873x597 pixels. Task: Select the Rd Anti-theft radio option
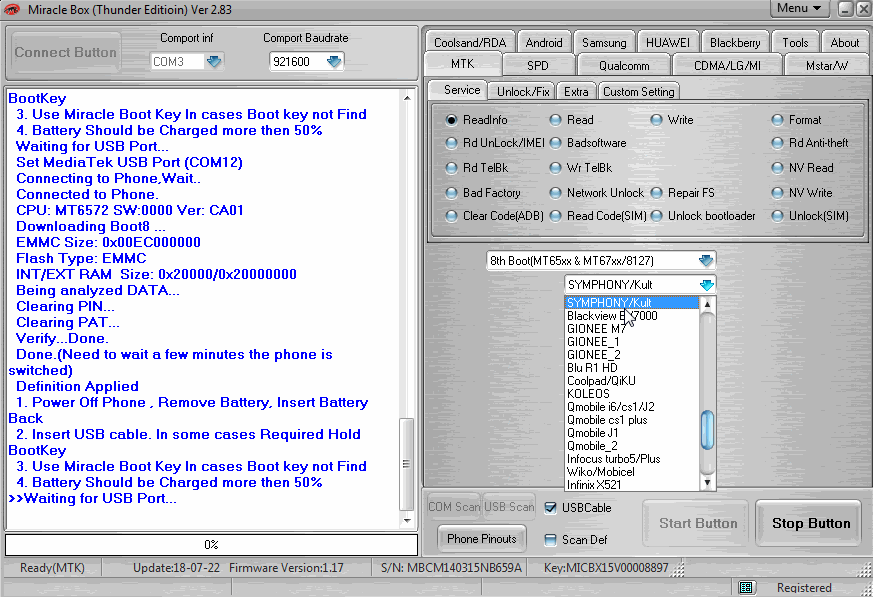(x=777, y=143)
